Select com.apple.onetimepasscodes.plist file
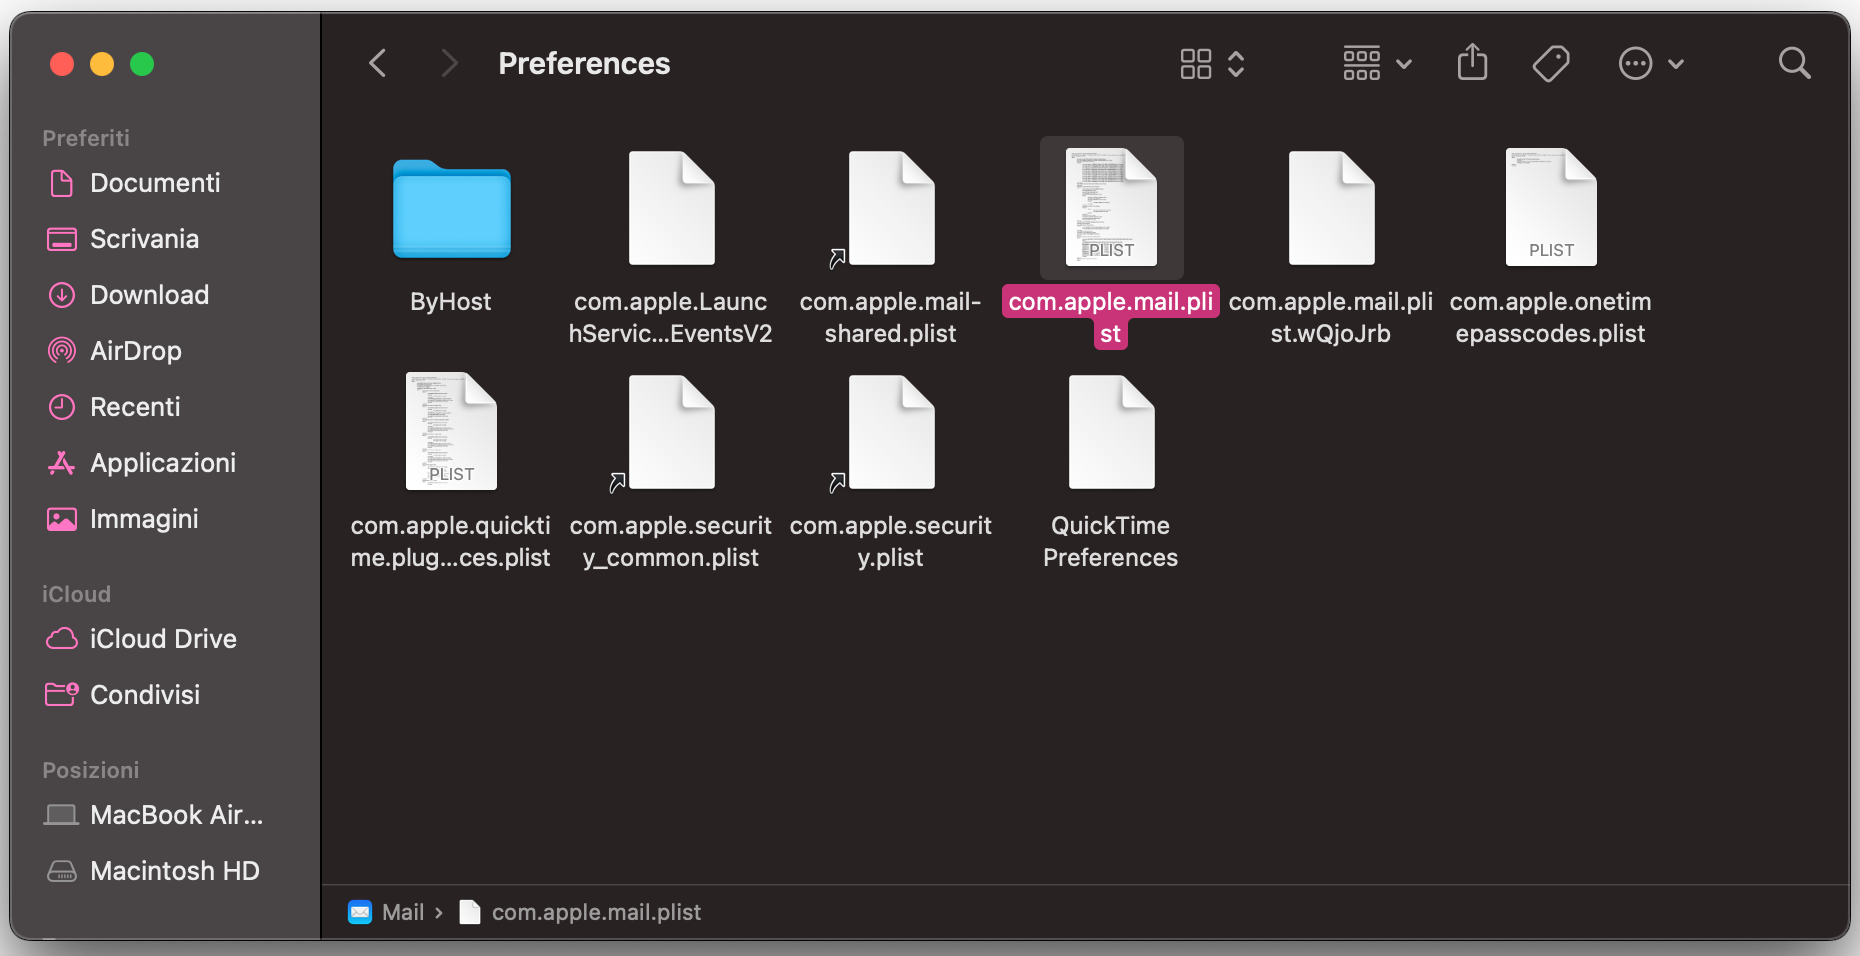The image size is (1860, 956). 1549,207
